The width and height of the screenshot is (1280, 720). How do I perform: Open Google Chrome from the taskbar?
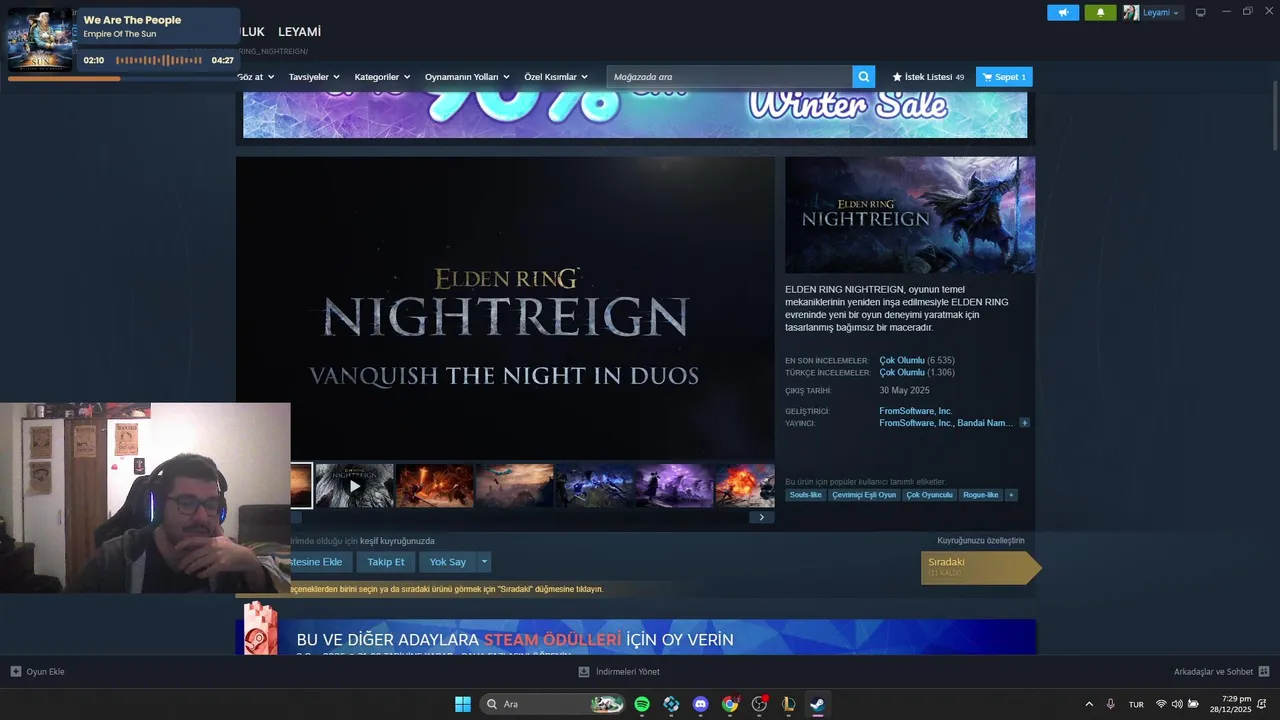tap(730, 704)
